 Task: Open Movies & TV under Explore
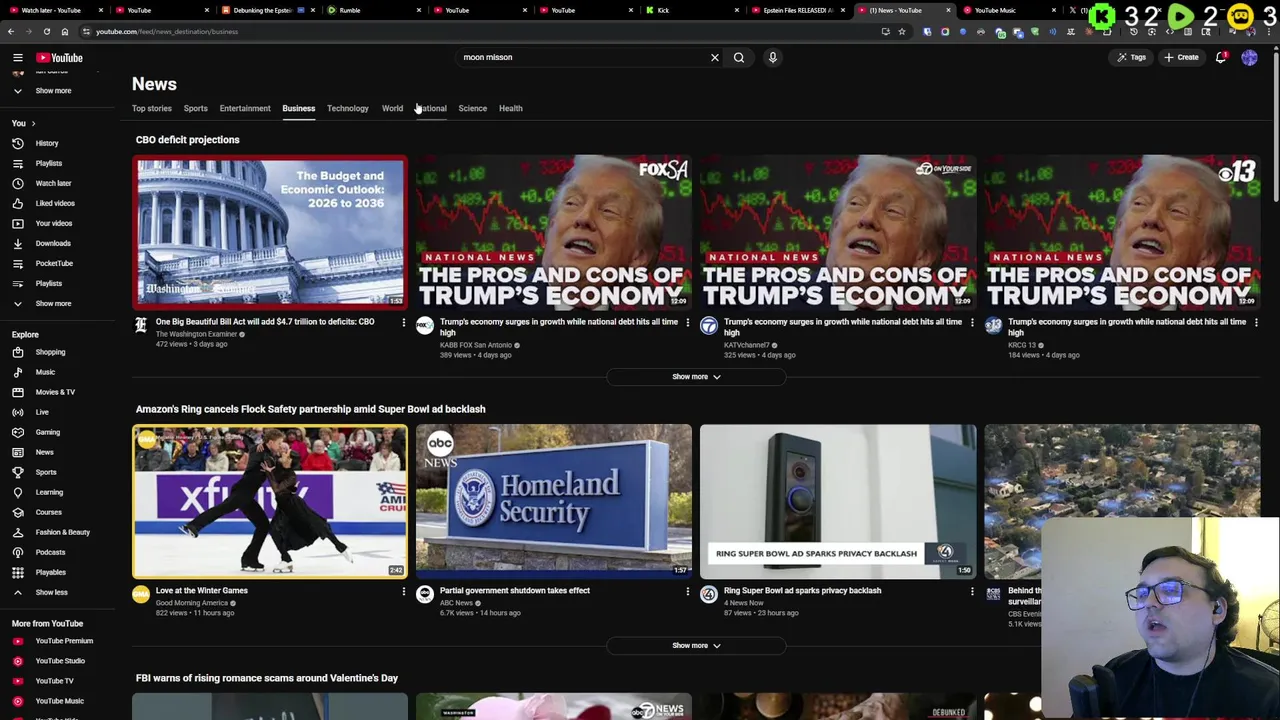pos(55,392)
